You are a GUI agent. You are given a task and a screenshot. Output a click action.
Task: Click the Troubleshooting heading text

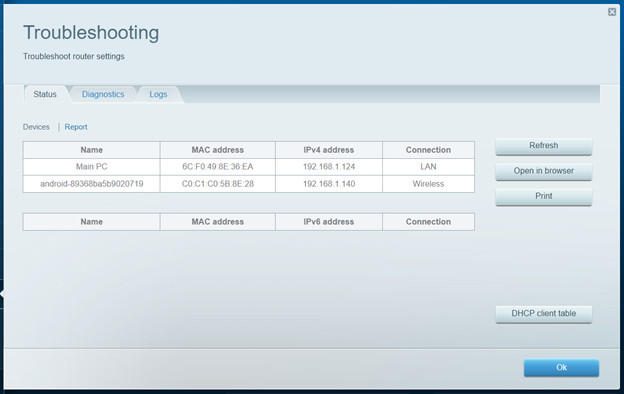coord(91,33)
